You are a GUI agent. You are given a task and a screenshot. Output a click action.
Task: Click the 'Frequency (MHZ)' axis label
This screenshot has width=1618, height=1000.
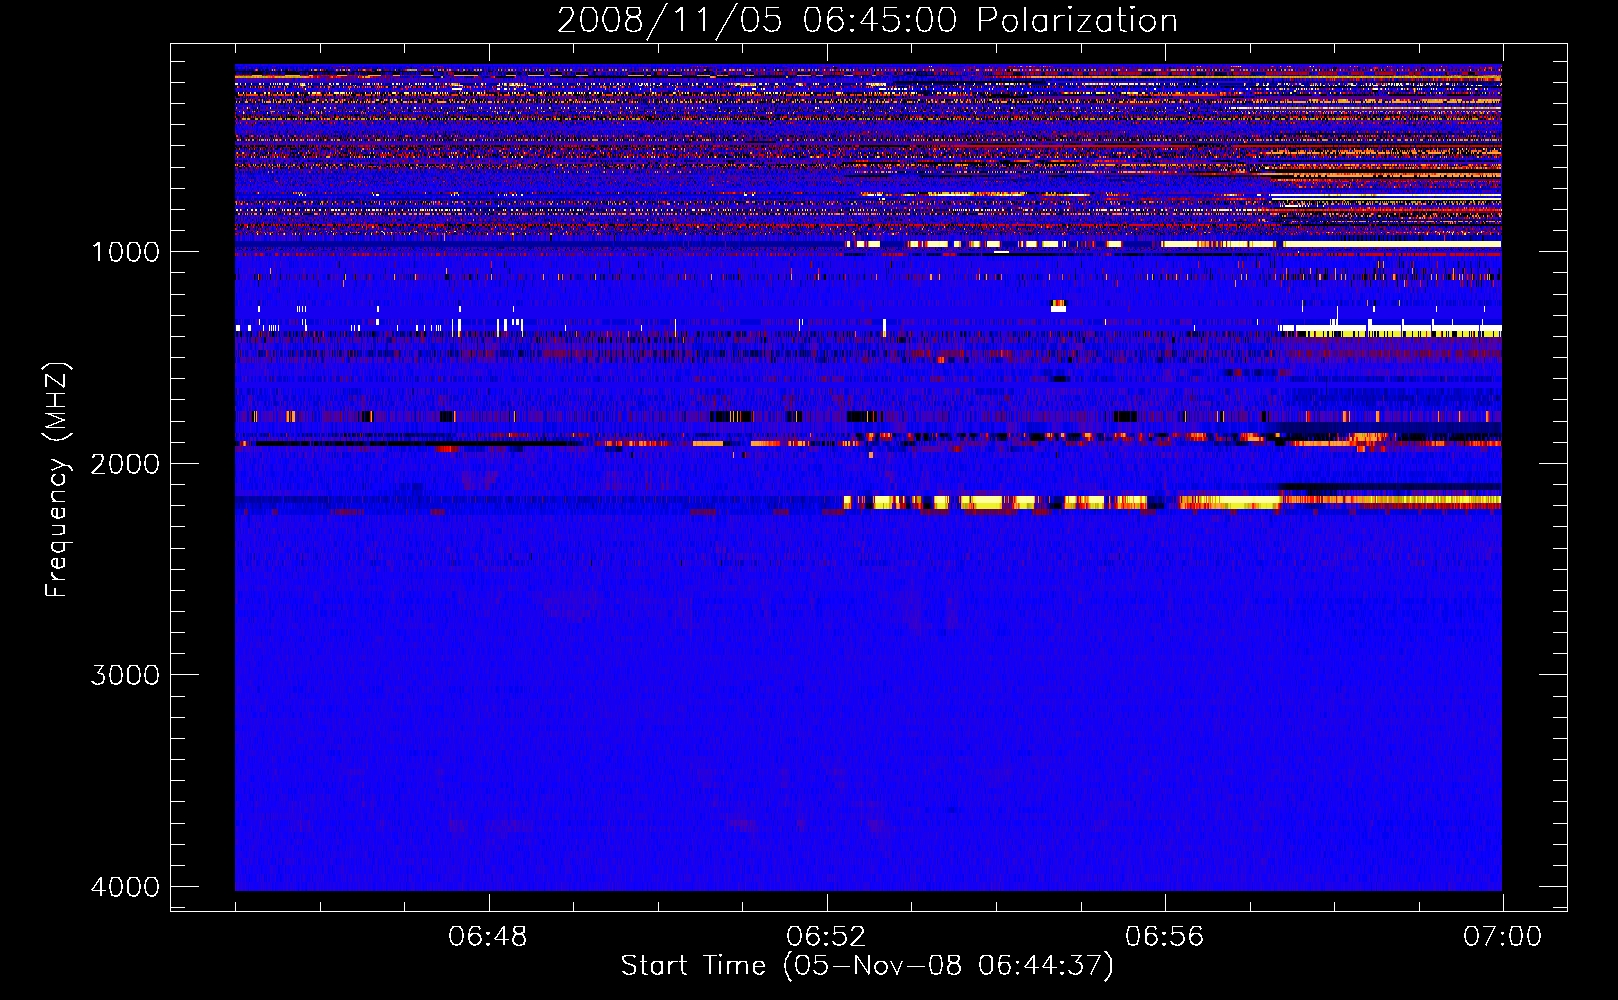coord(57,479)
